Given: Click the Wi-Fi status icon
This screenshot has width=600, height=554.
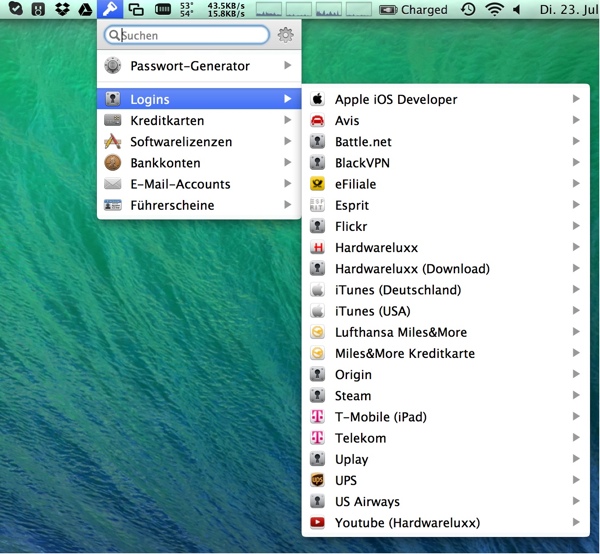Looking at the screenshot, I should pos(494,9).
